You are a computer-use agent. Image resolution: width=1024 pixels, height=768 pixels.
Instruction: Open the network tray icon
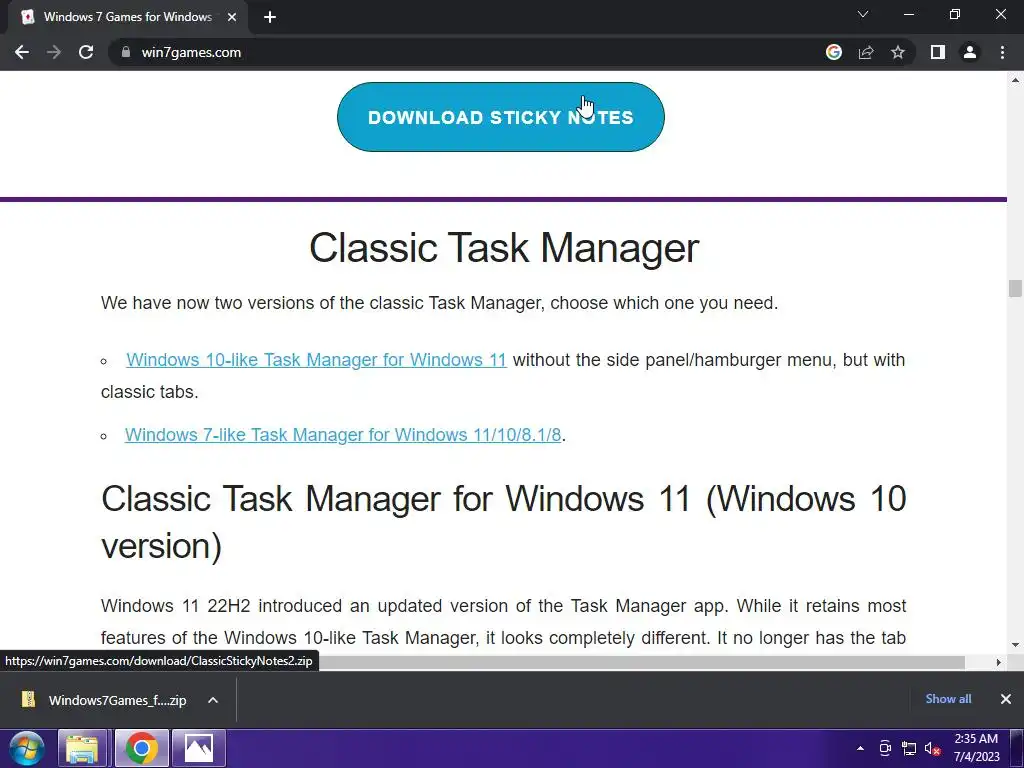pyautogui.click(x=908, y=748)
